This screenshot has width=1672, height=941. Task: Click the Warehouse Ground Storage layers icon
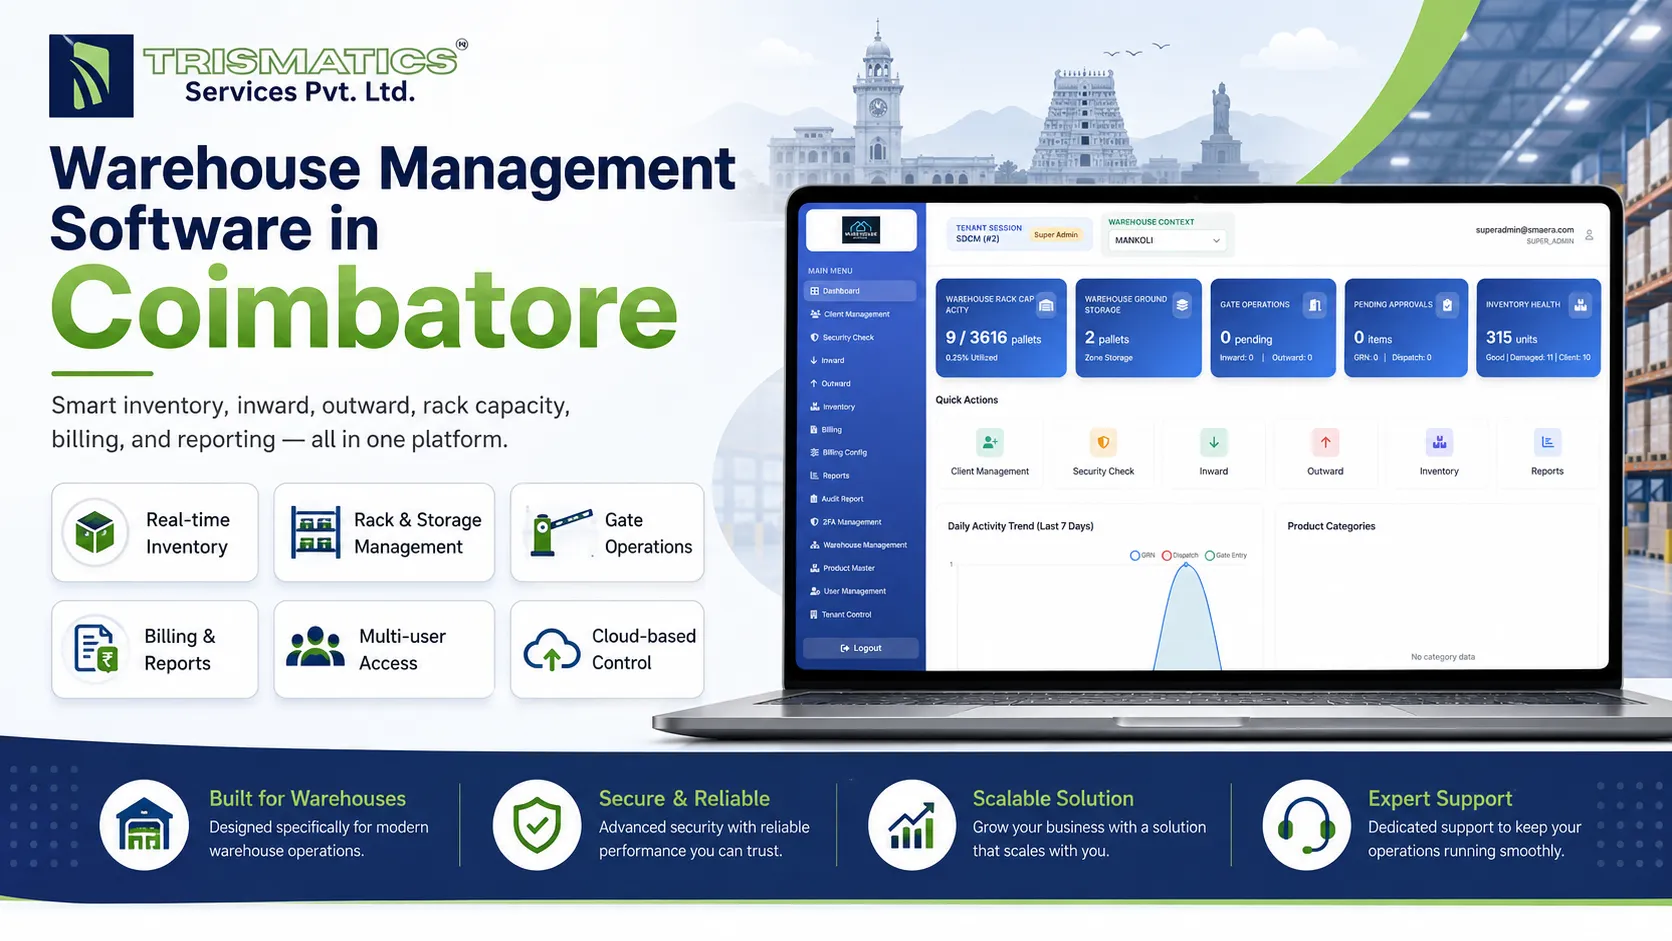pyautogui.click(x=1182, y=305)
